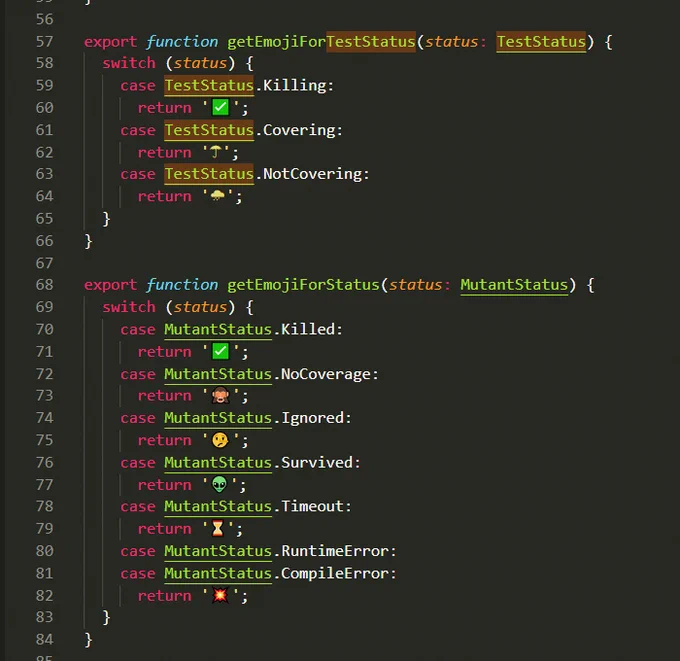Click the rain cloud emoji on line 64

click(x=218, y=196)
